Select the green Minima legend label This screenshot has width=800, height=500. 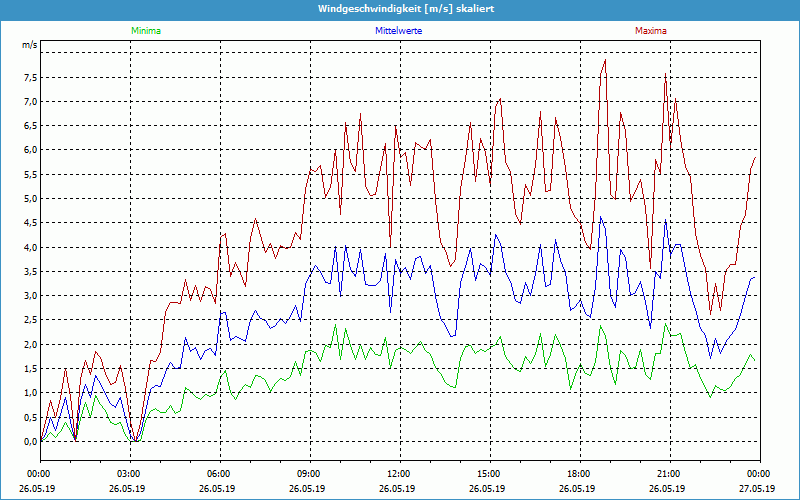(x=145, y=31)
